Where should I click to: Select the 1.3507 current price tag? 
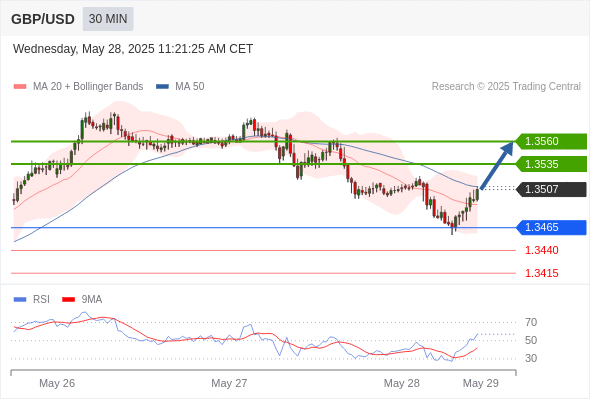click(551, 189)
